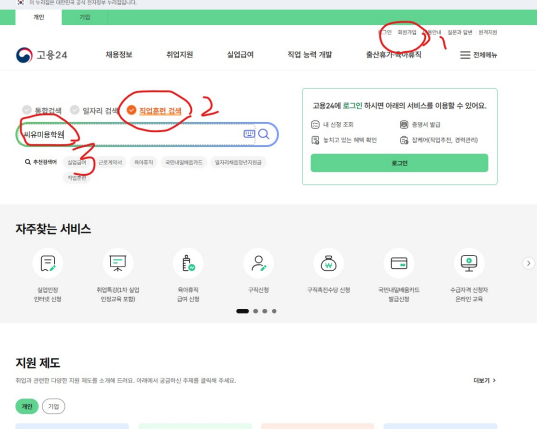Click 증명서 발급 text link

click(426, 124)
